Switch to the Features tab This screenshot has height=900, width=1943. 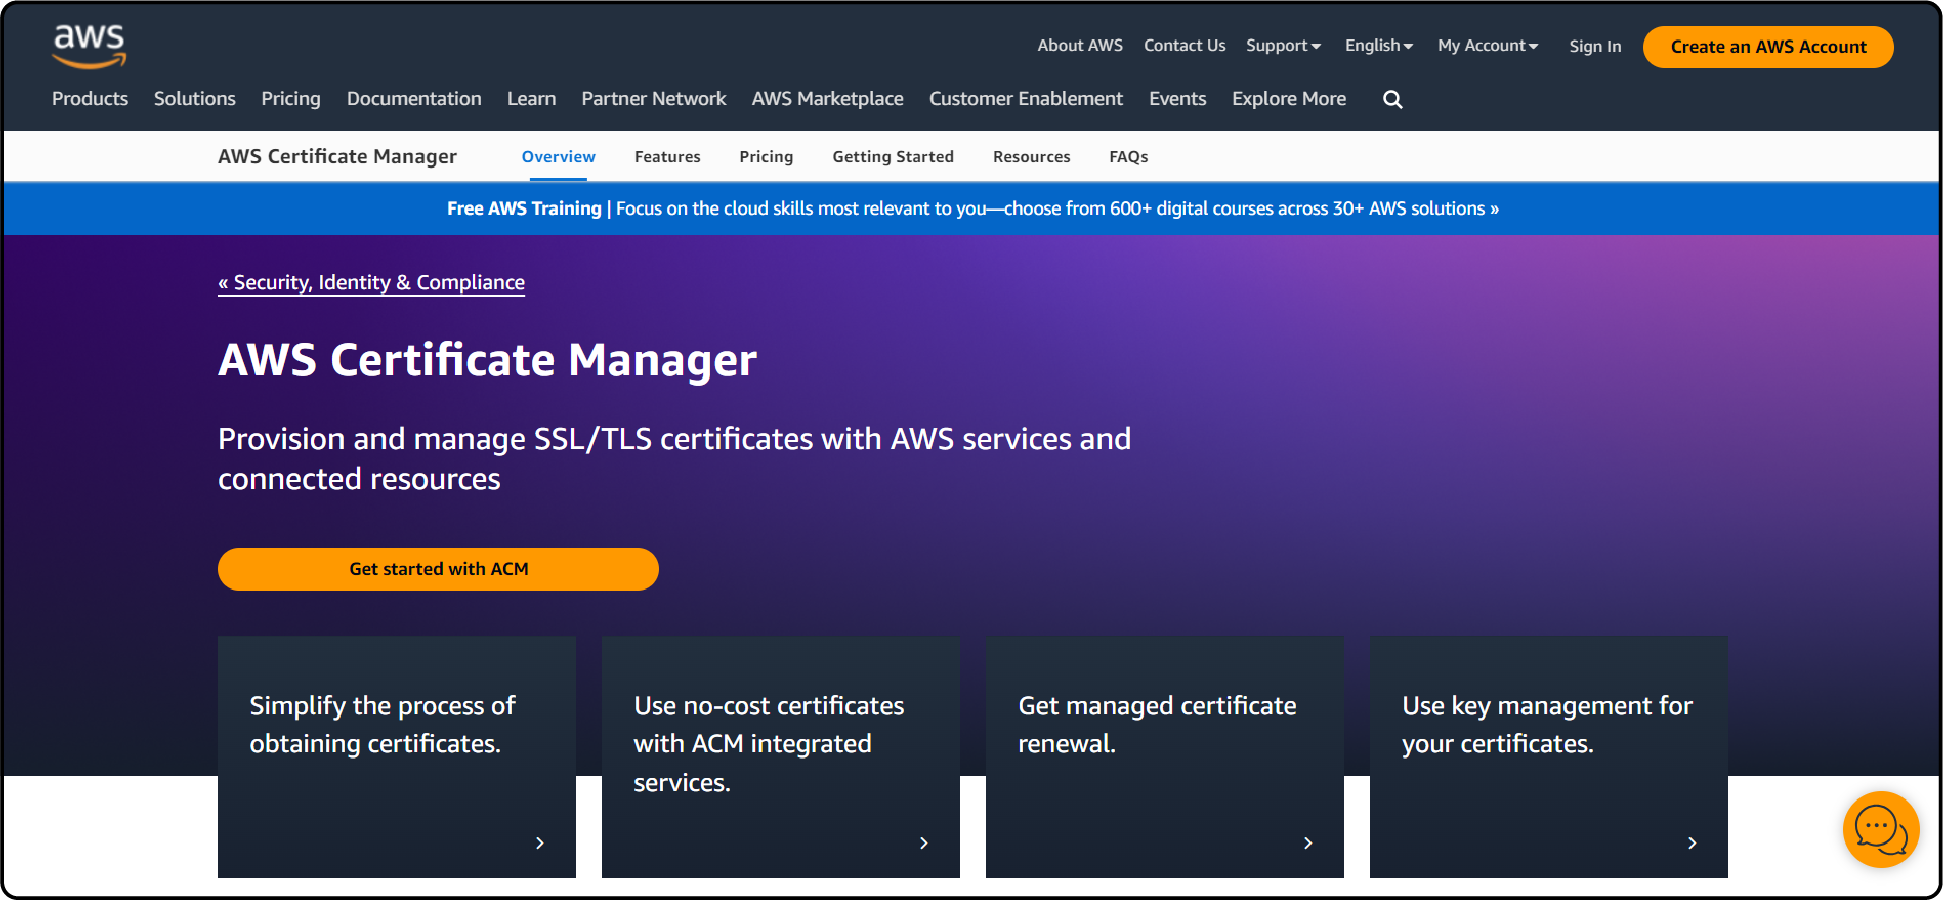coord(667,157)
